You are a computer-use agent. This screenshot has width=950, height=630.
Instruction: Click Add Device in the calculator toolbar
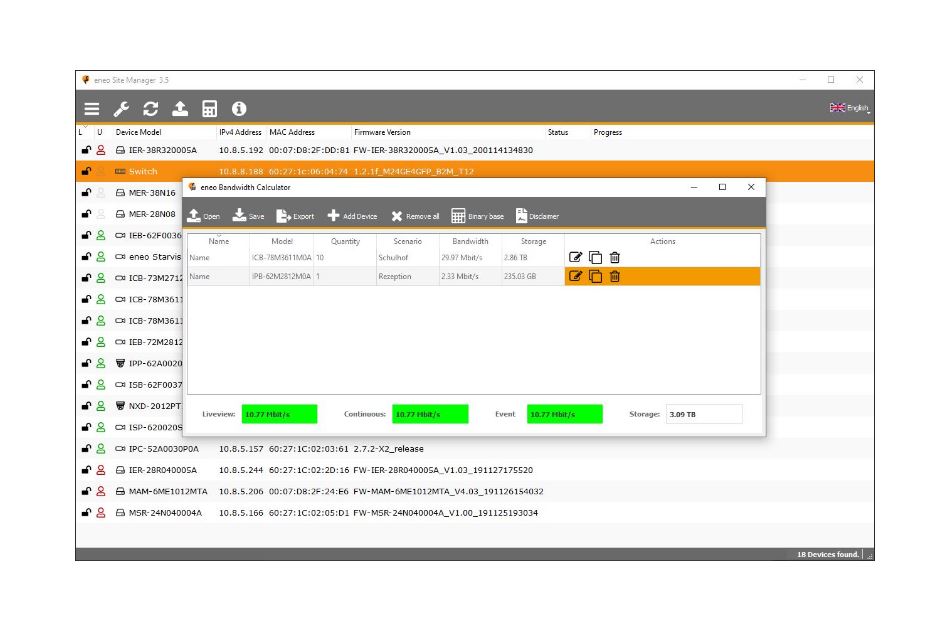coord(353,216)
